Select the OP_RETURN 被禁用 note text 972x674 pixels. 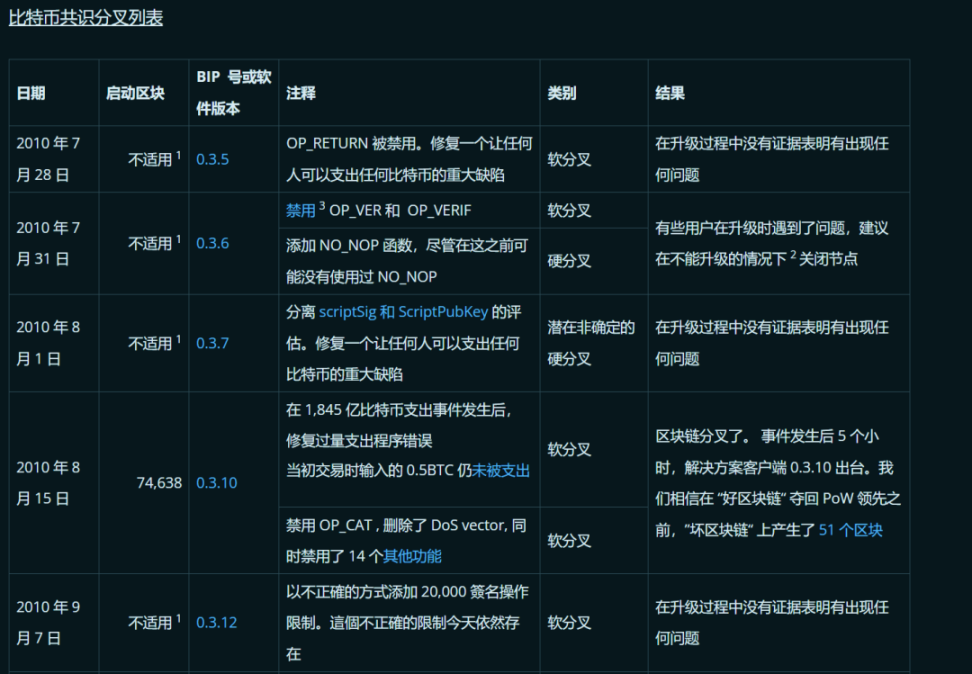pyautogui.click(x=409, y=159)
